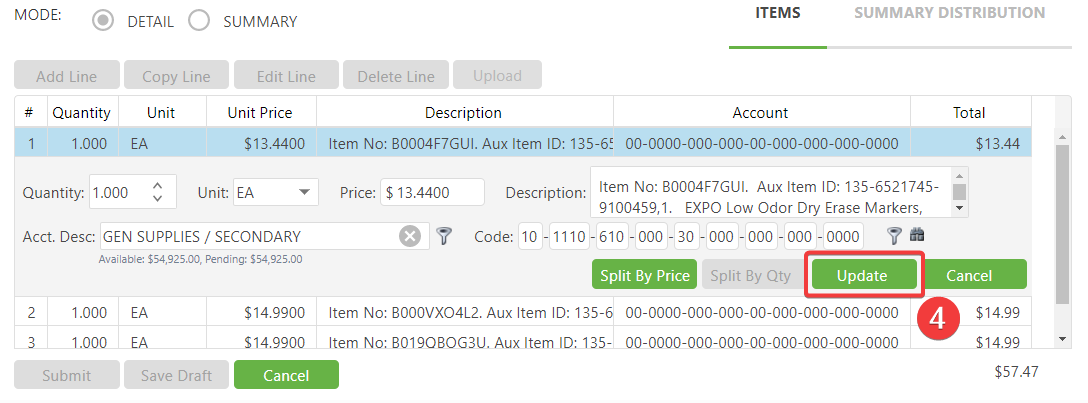Select the SUMMARY mode radio button
1088x403 pixels.
[x=199, y=21]
